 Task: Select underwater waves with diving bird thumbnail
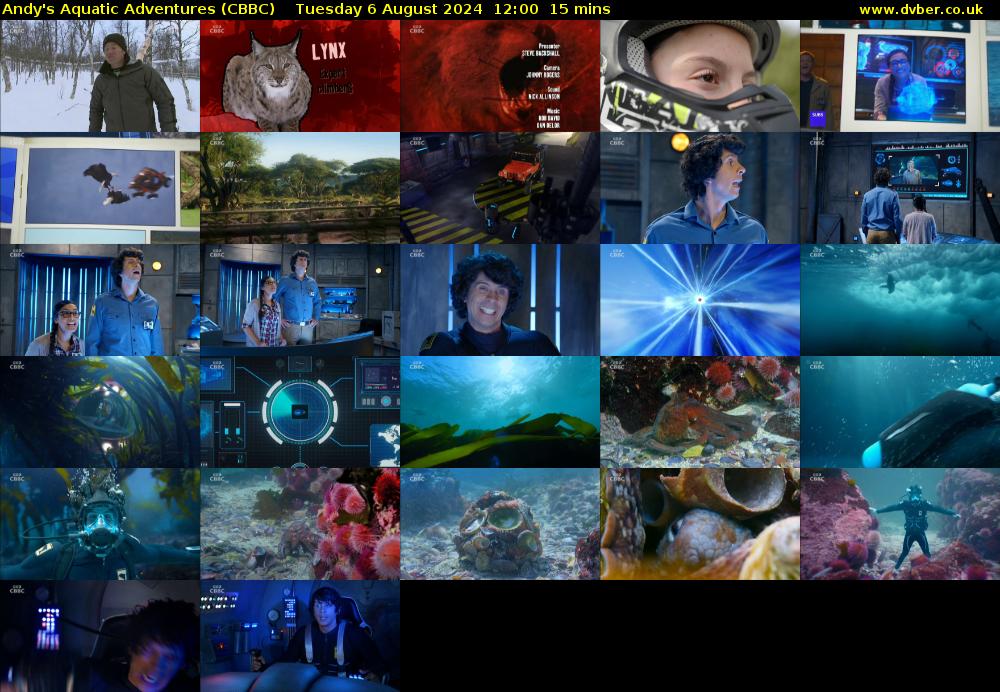pos(900,300)
